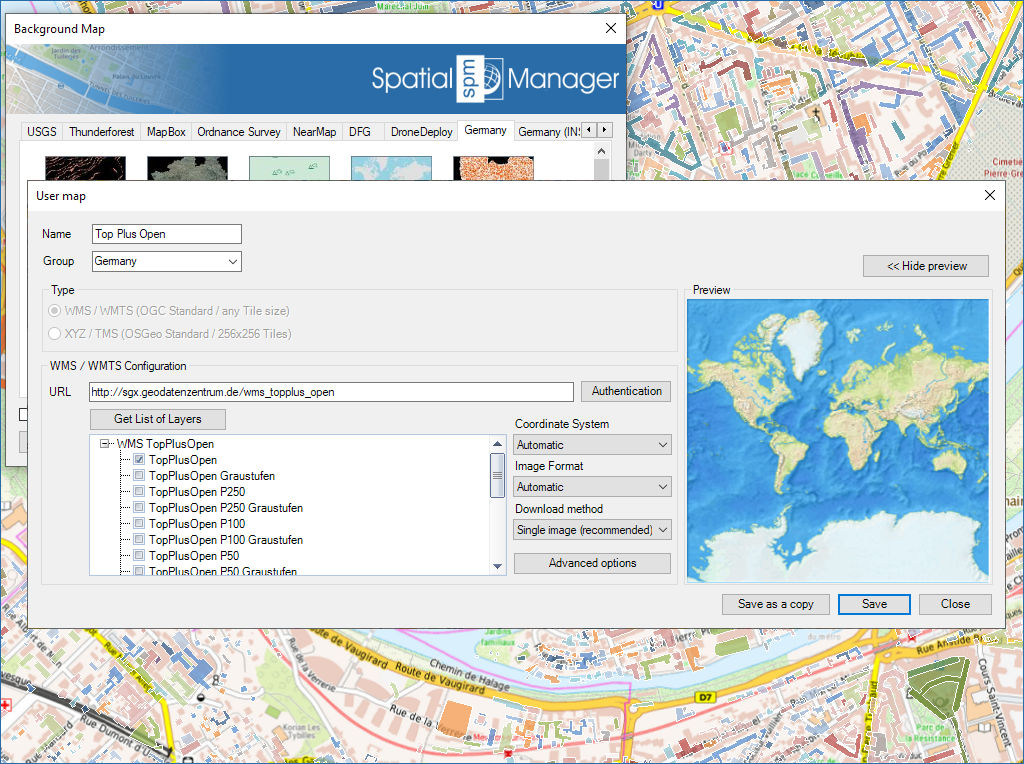Switch to the Thunderforest tab
The height and width of the screenshot is (764, 1024).
tap(102, 132)
